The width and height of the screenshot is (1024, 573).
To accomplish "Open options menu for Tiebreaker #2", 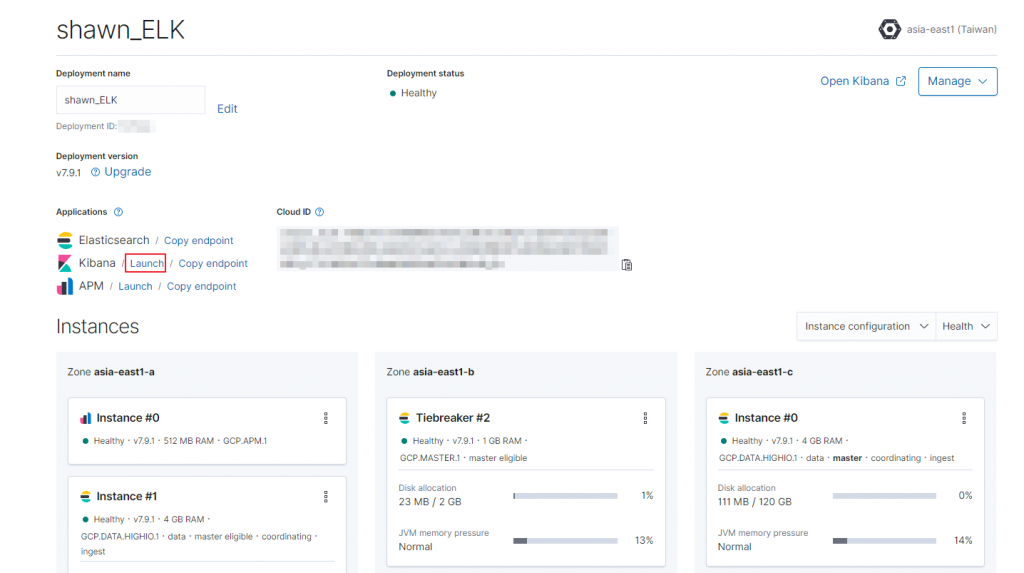I will (x=645, y=418).
